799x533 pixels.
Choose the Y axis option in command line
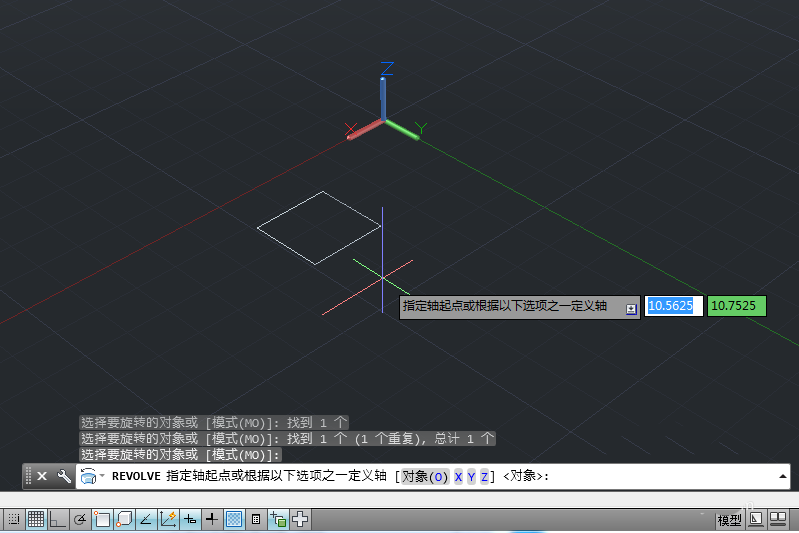[471, 476]
